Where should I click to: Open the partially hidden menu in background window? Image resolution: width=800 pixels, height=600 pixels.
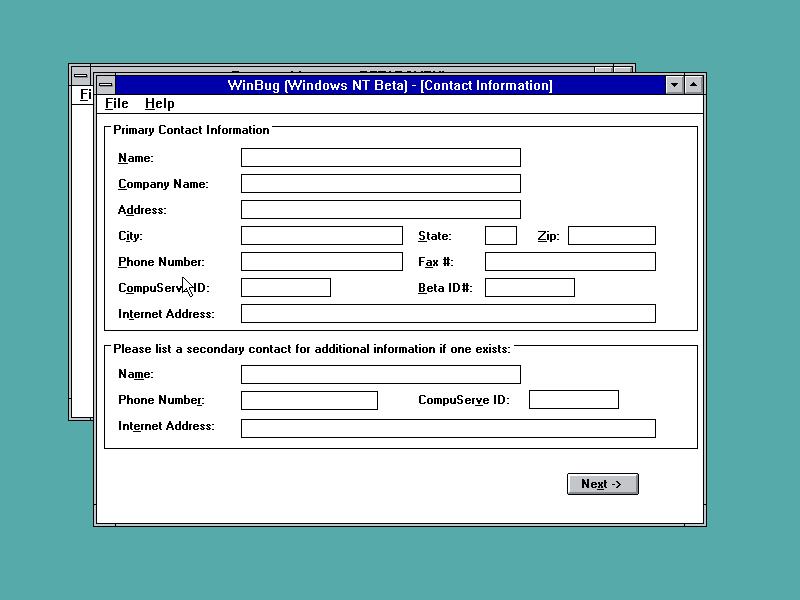[x=85, y=94]
